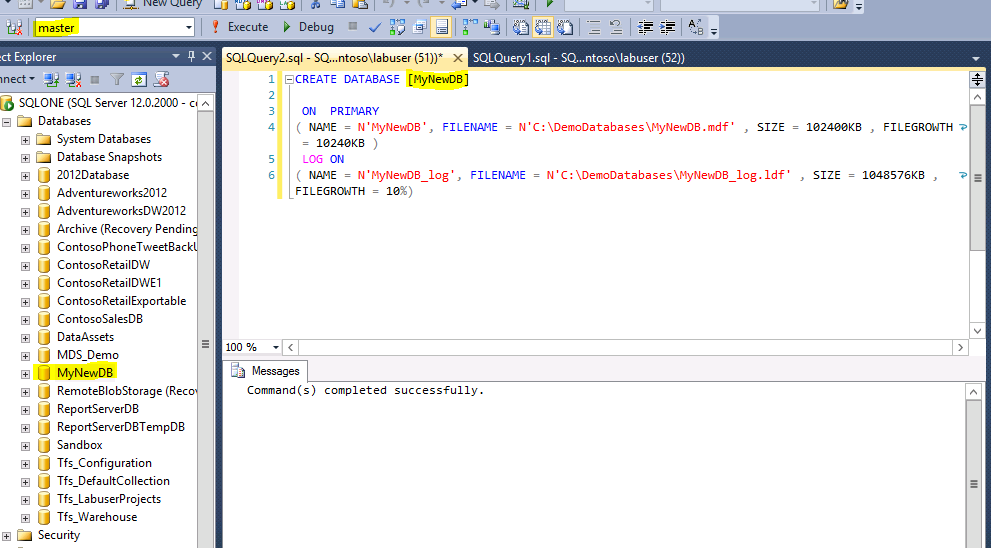Viewport: 991px width, 548px height.
Task: Switch to Results to Grid
Action: (x=543, y=27)
